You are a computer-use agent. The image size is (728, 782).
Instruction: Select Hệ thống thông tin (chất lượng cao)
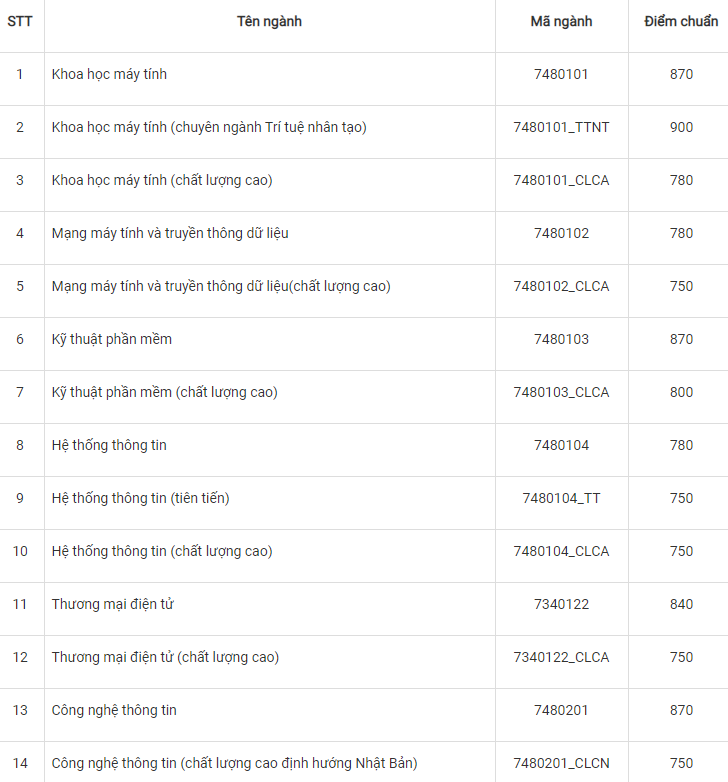[x=162, y=552]
